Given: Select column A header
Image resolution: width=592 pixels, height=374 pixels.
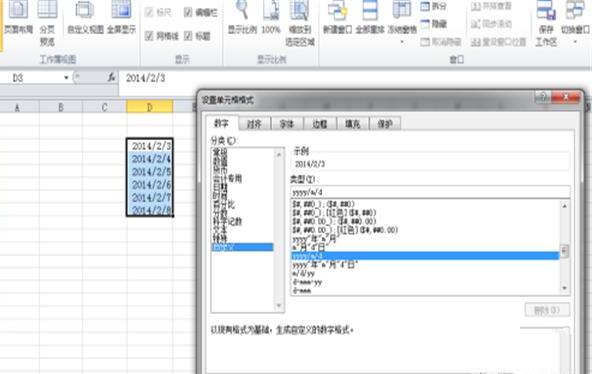Looking at the screenshot, I should (x=17, y=108).
